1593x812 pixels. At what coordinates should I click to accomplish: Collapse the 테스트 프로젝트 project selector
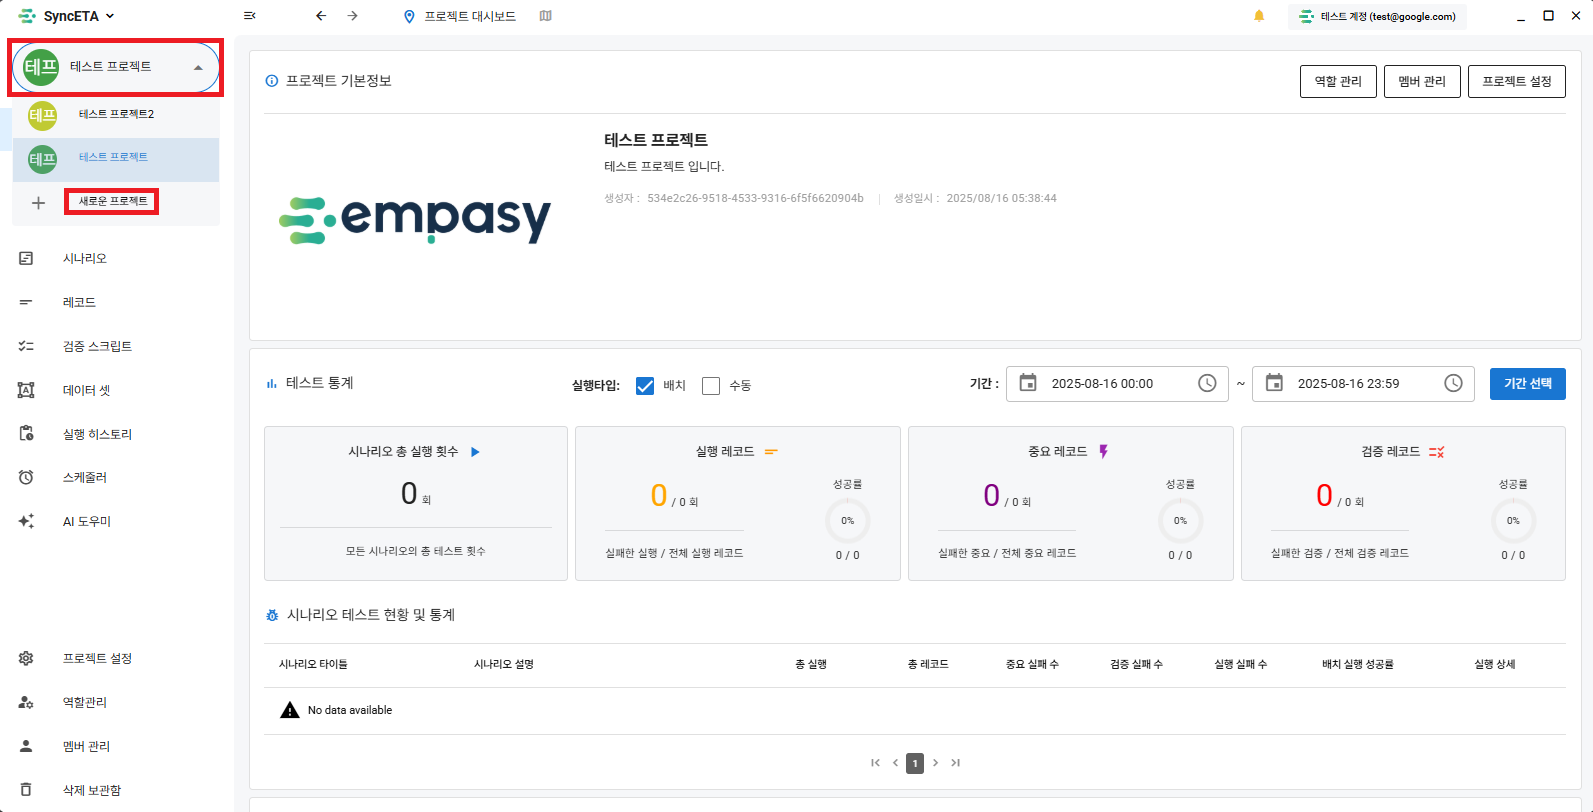click(x=116, y=67)
